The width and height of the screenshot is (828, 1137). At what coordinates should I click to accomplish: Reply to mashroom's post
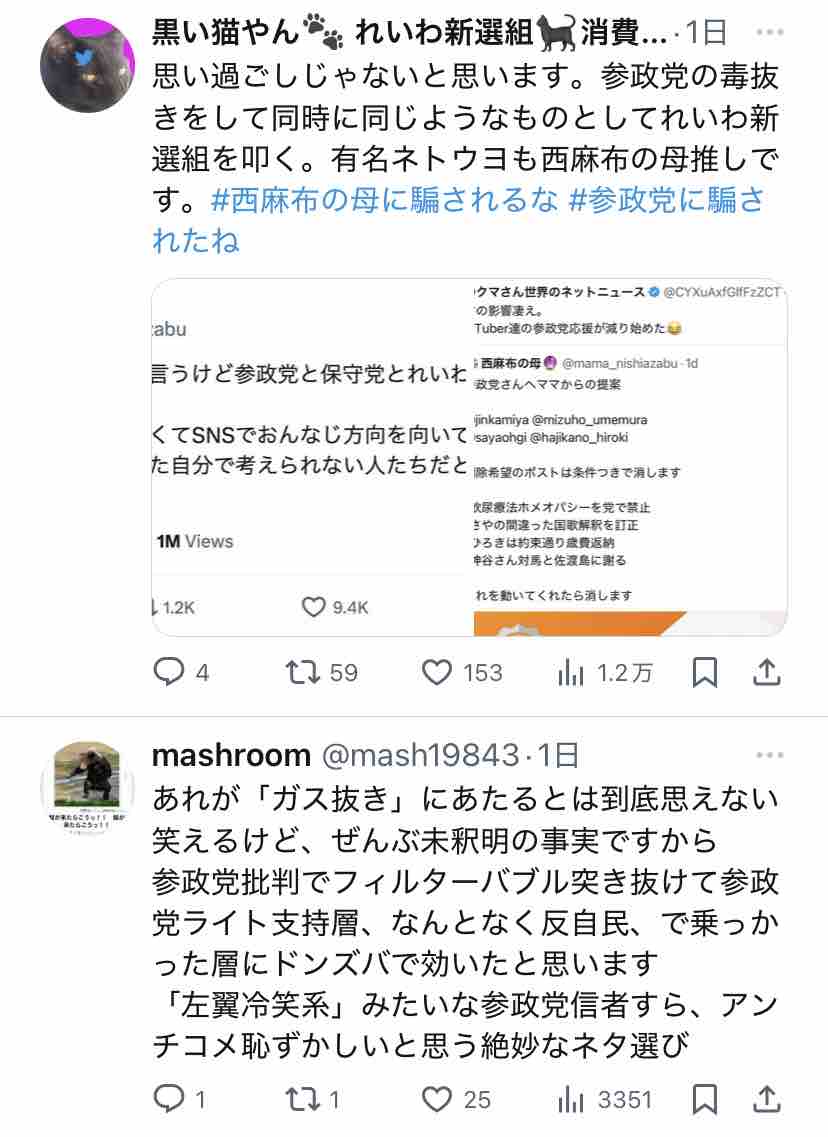point(180,1099)
